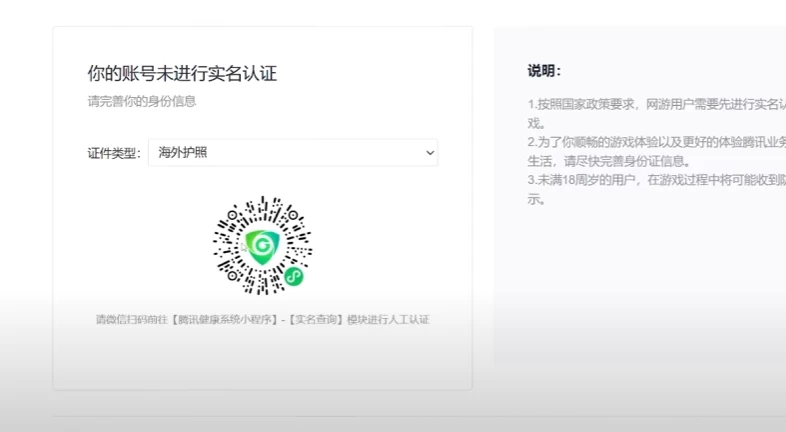The height and width of the screenshot is (432, 786).
Task: Click 请微信扫码前往 text under QR code
Action: pyautogui.click(x=132, y=320)
